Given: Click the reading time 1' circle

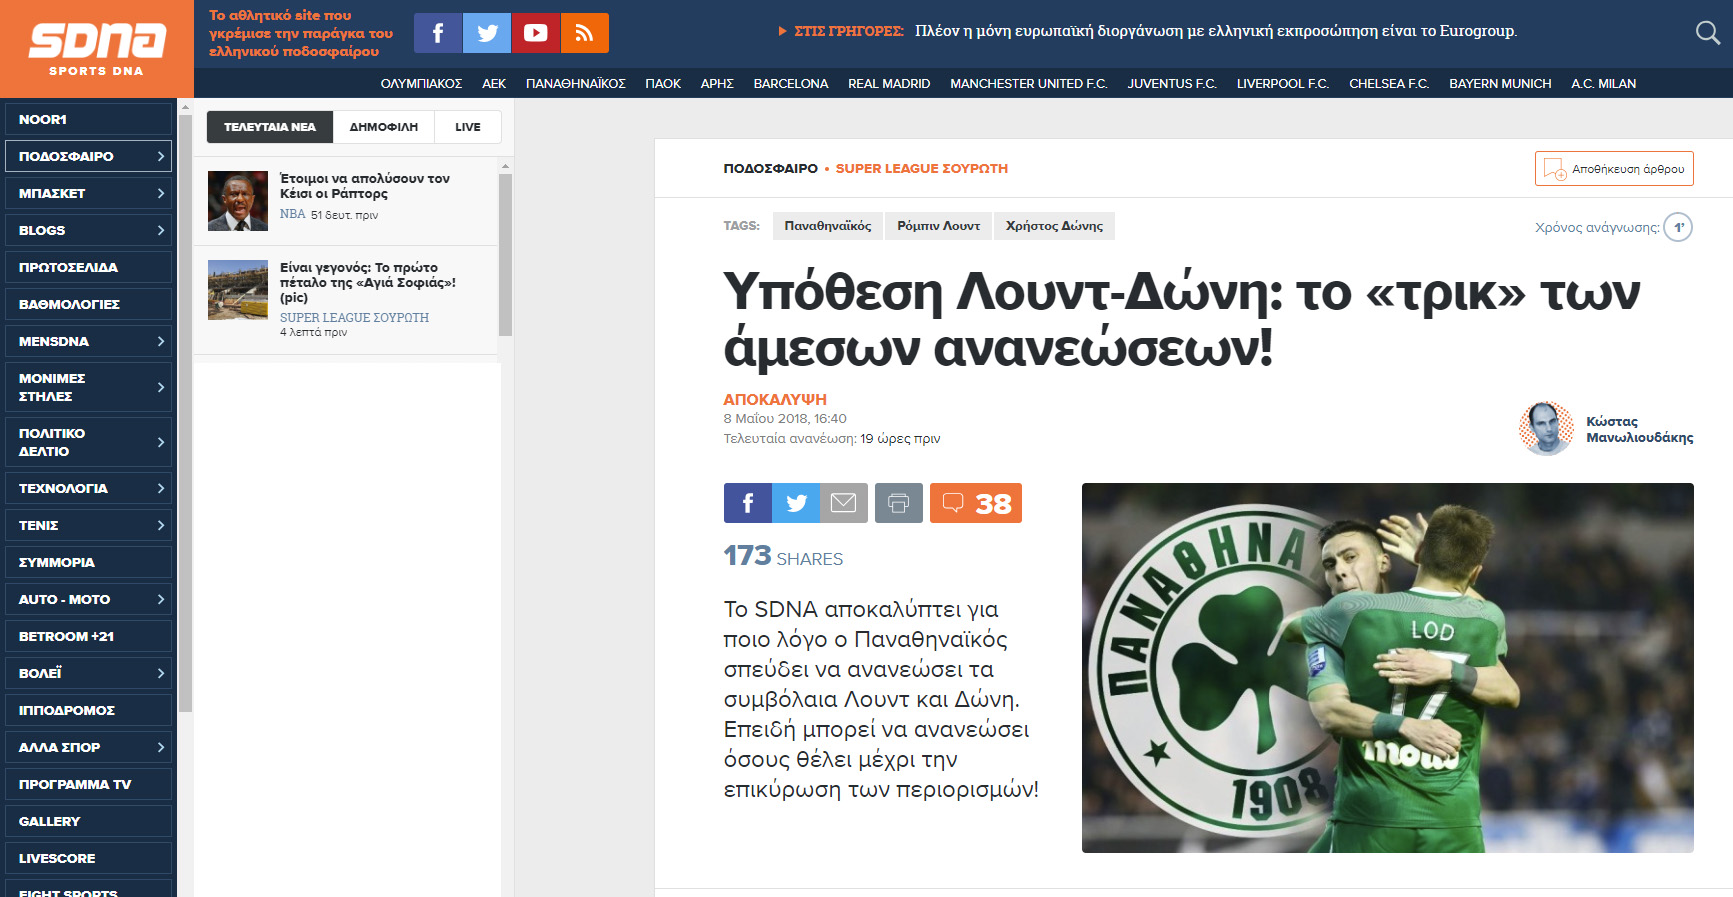Looking at the screenshot, I should pos(1678,227).
